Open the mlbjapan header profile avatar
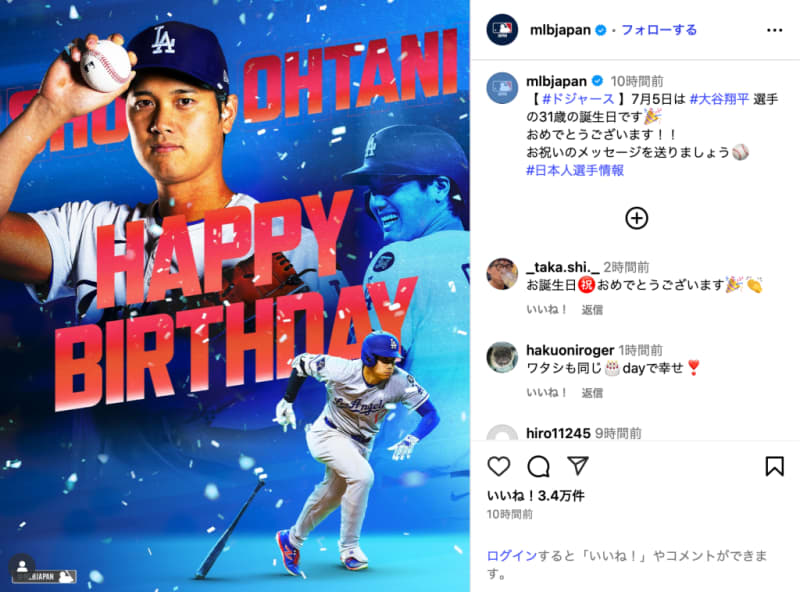 point(502,30)
